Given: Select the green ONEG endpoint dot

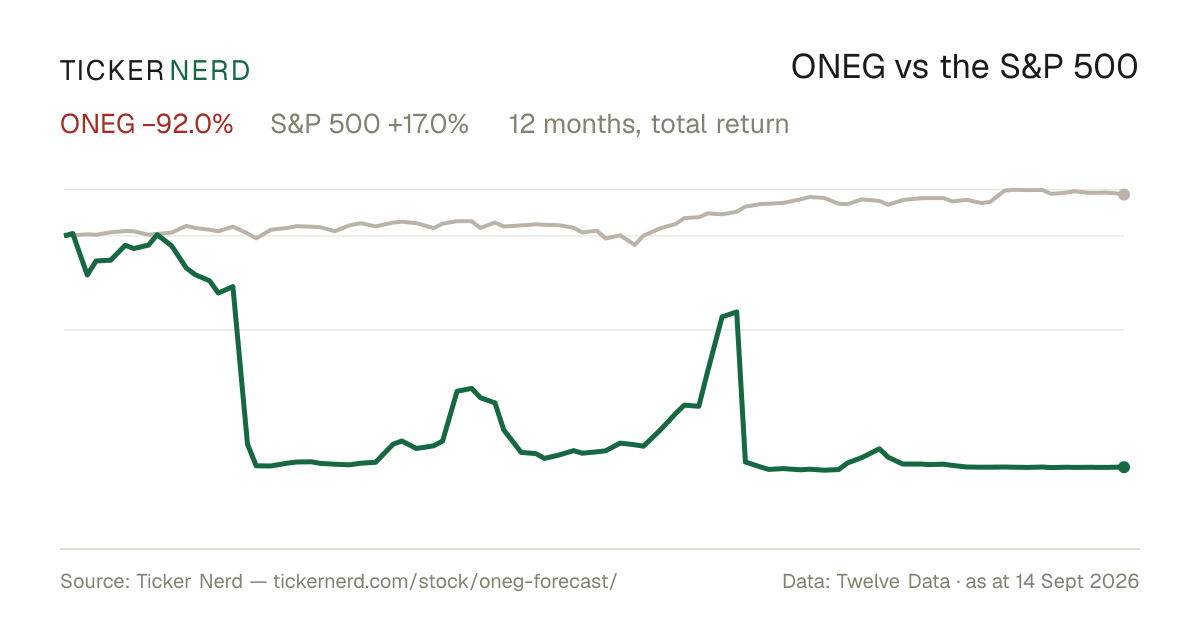Looking at the screenshot, I should tap(1124, 467).
